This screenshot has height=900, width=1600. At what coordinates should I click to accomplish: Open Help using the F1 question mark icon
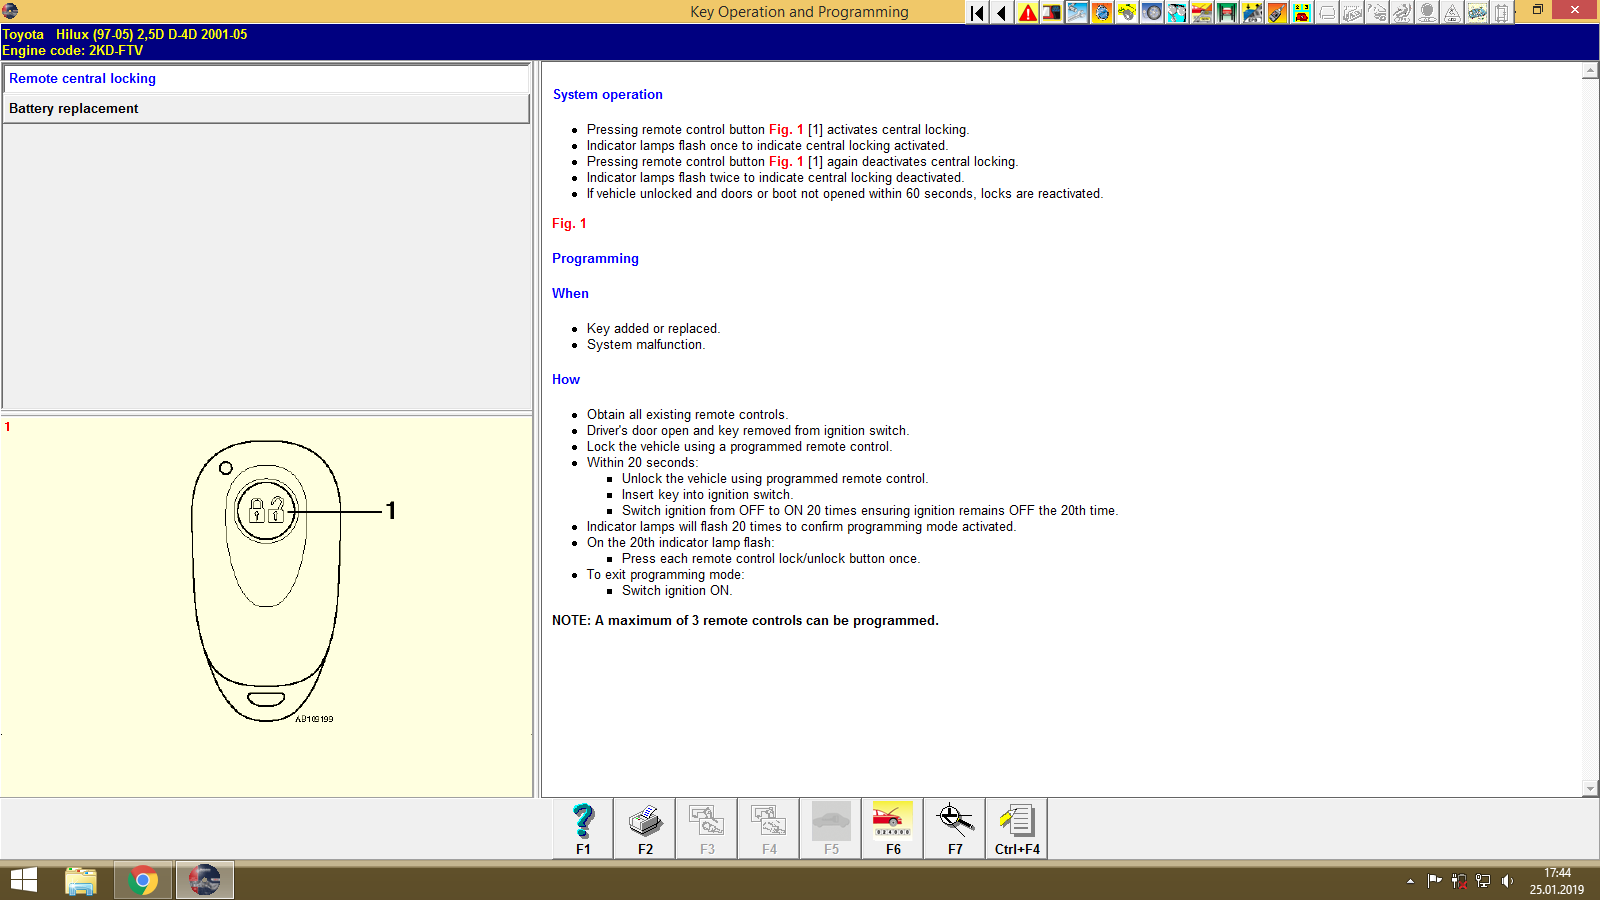pos(581,827)
